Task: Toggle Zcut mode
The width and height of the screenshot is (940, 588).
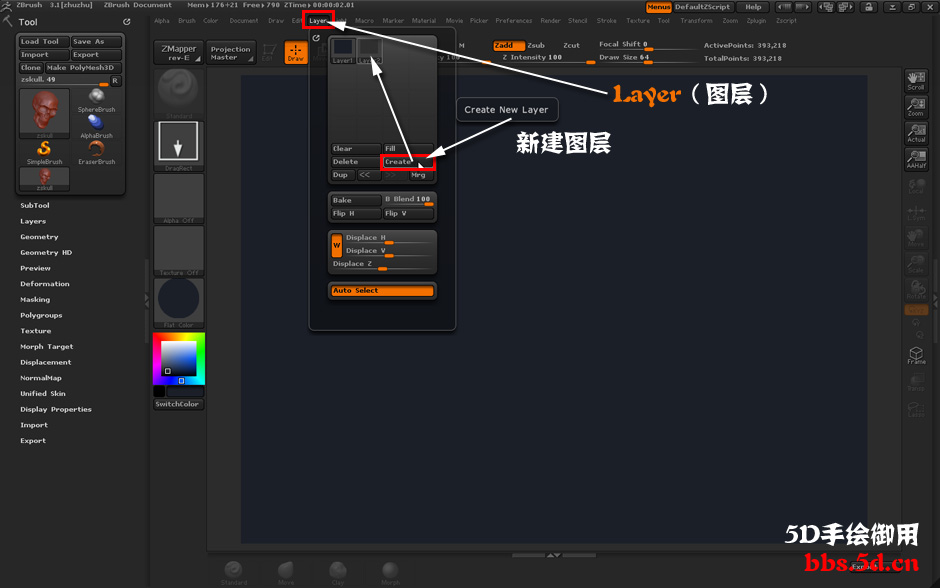Action: click(571, 46)
